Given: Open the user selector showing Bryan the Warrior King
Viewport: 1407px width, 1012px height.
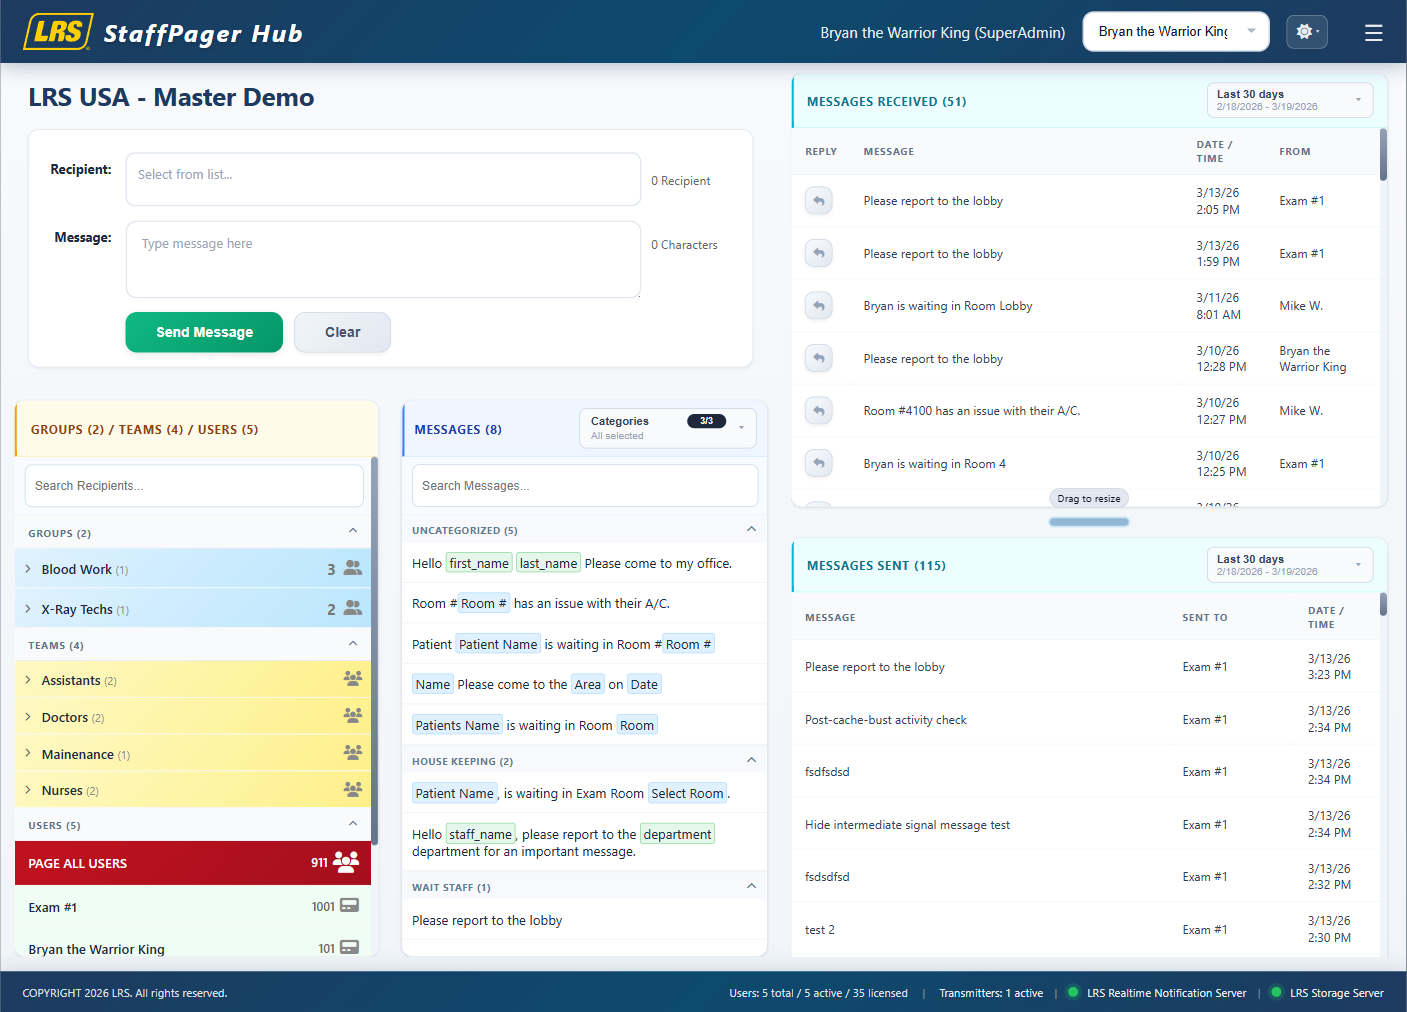Looking at the screenshot, I should click(x=1175, y=31).
